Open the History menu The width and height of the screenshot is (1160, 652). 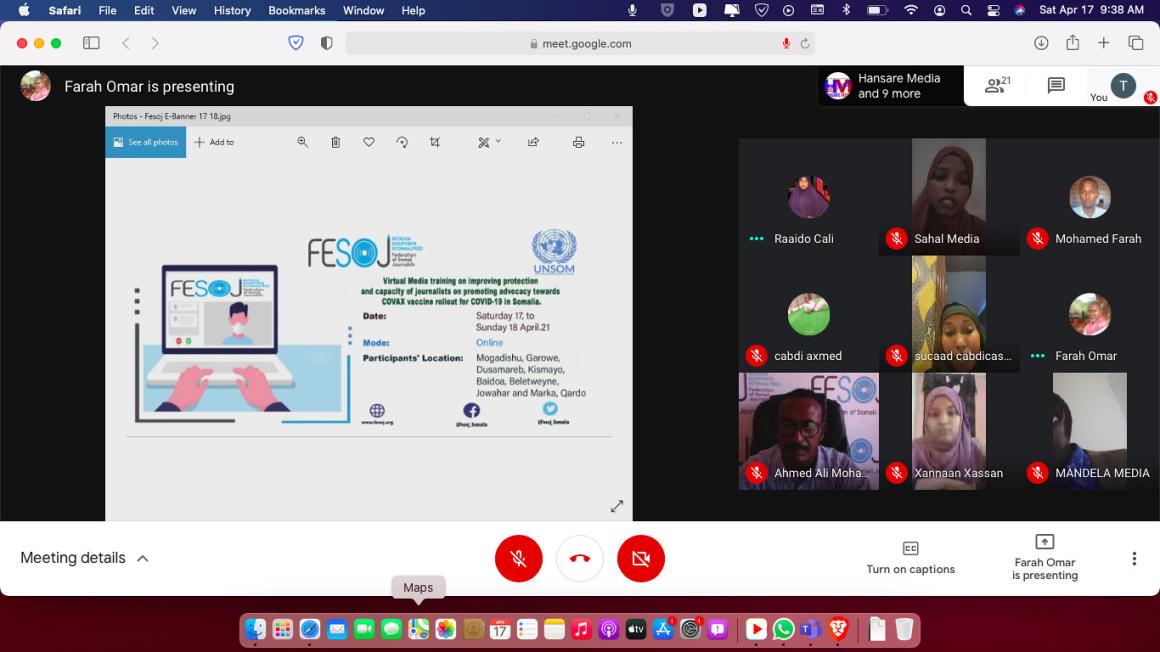pyautogui.click(x=232, y=10)
